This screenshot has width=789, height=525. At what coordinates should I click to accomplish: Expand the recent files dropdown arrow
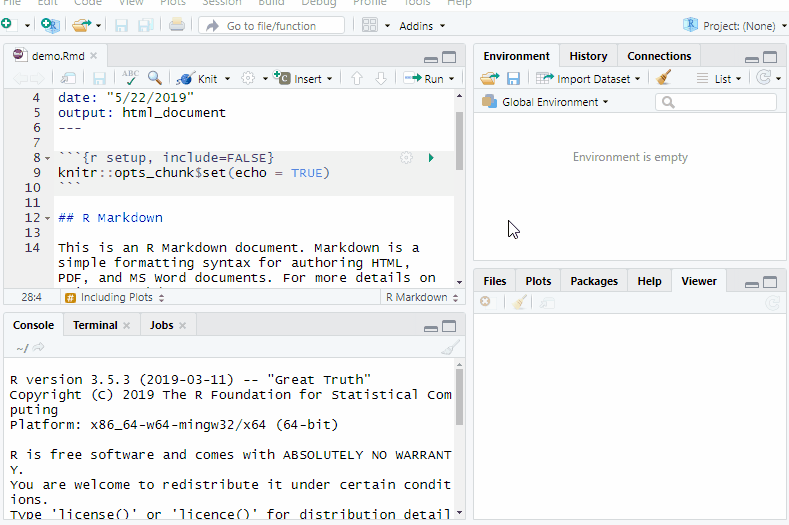point(98,25)
